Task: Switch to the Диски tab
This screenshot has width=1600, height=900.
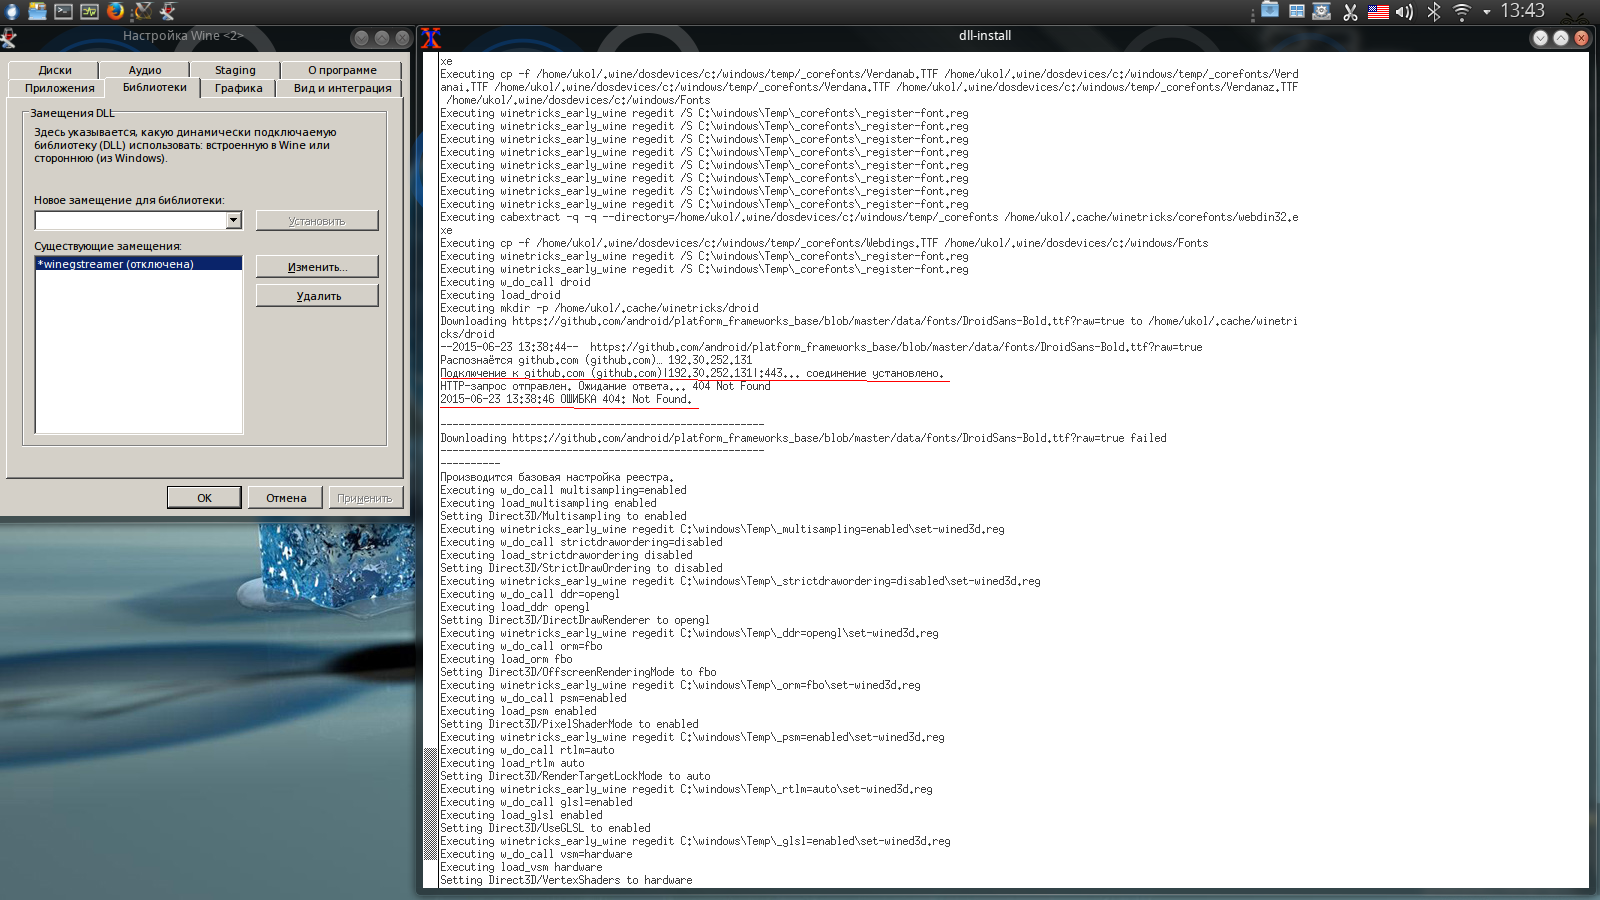Action: (x=55, y=70)
